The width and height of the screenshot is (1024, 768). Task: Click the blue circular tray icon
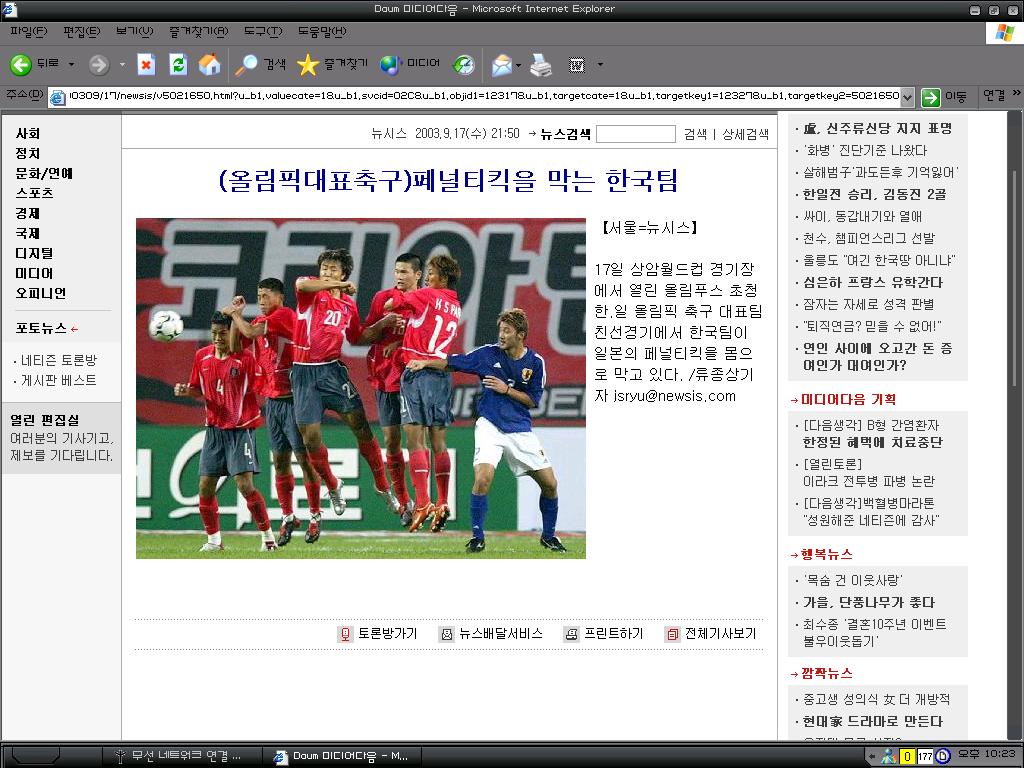pyautogui.click(x=943, y=756)
